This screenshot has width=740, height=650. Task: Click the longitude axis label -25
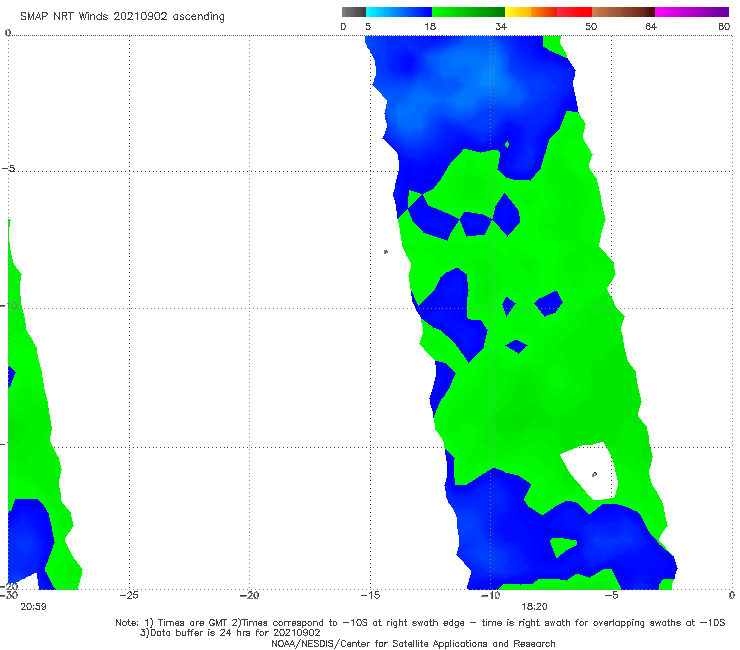click(129, 595)
